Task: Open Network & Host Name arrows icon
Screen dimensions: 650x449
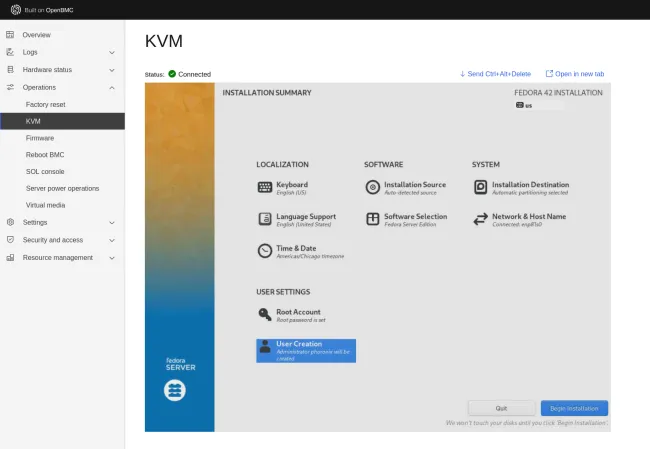Action: pyautogui.click(x=481, y=219)
